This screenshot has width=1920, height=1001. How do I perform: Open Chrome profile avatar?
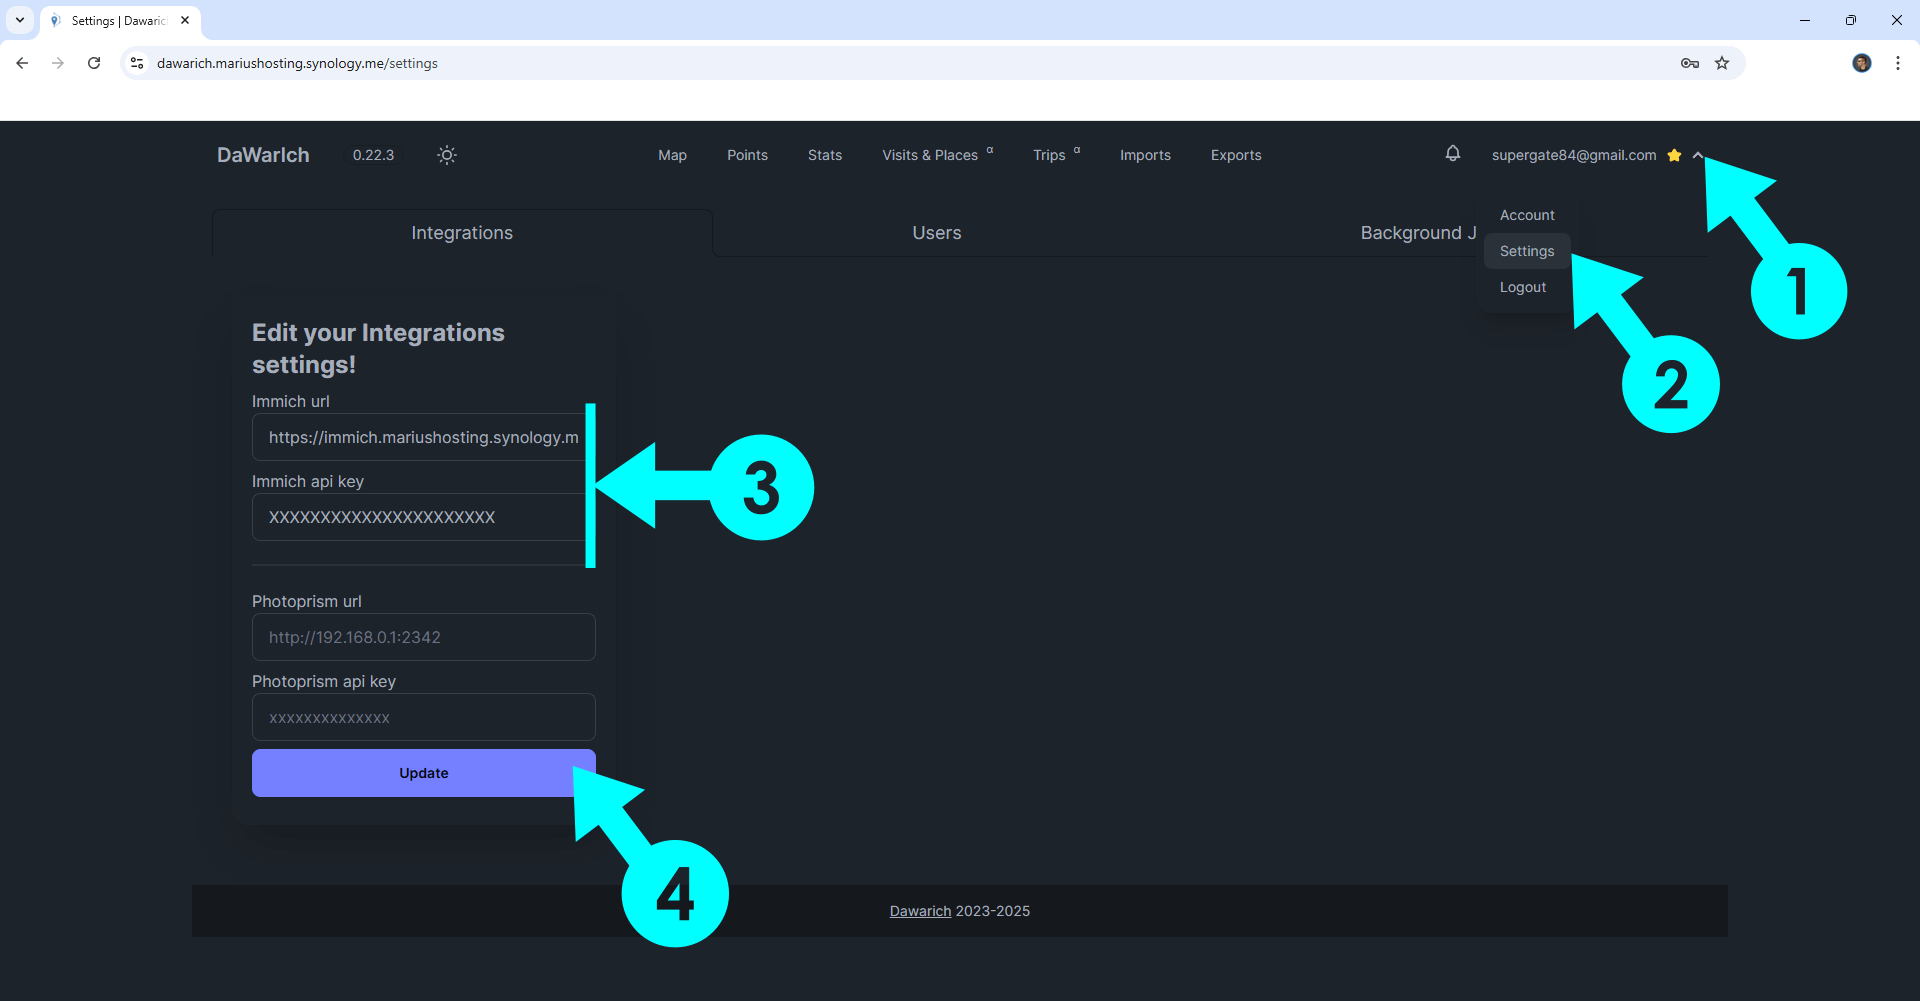(x=1862, y=63)
